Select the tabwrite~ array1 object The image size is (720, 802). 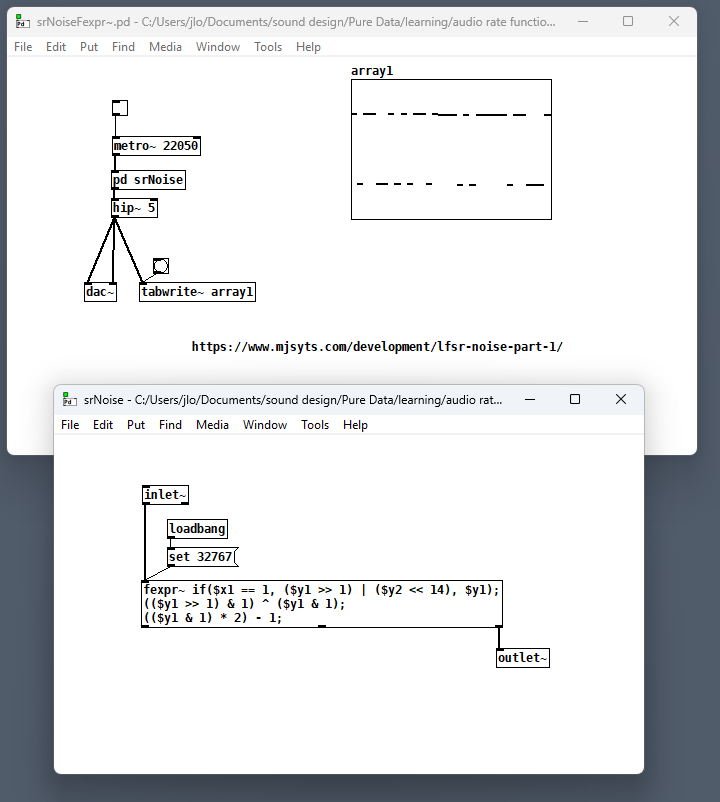tap(197, 292)
